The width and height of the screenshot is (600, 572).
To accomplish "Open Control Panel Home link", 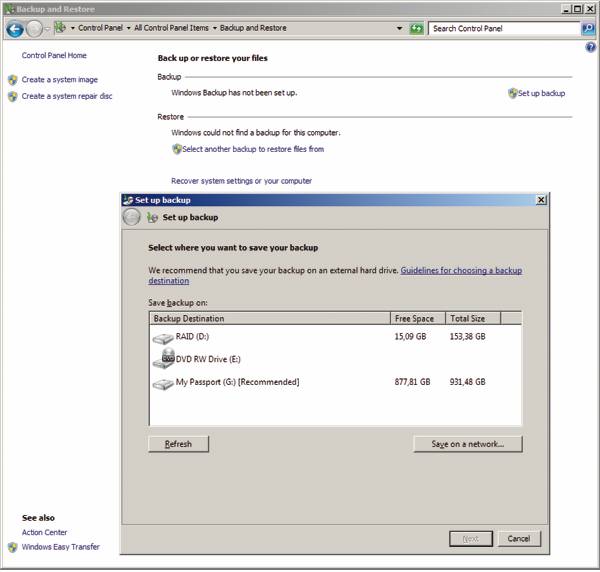I will pyautogui.click(x=54, y=55).
